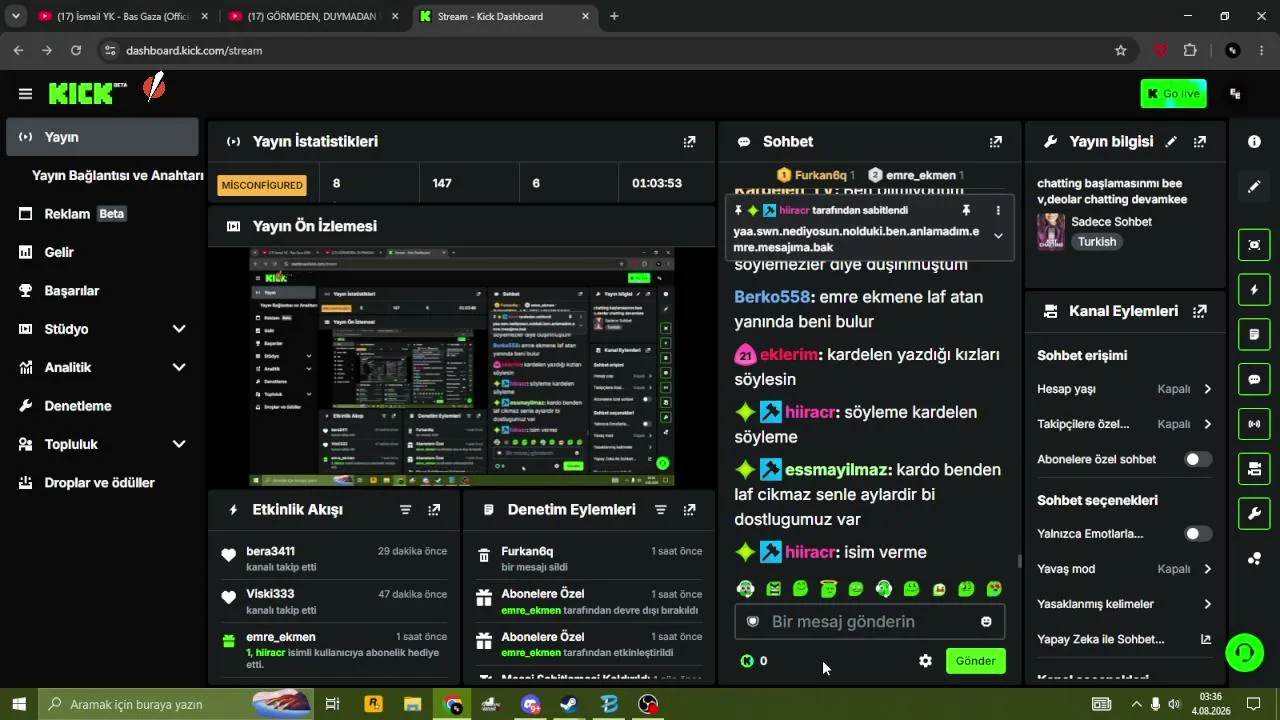Click the info icon in the right sidebar
The height and width of the screenshot is (720, 1280).
(x=1254, y=142)
